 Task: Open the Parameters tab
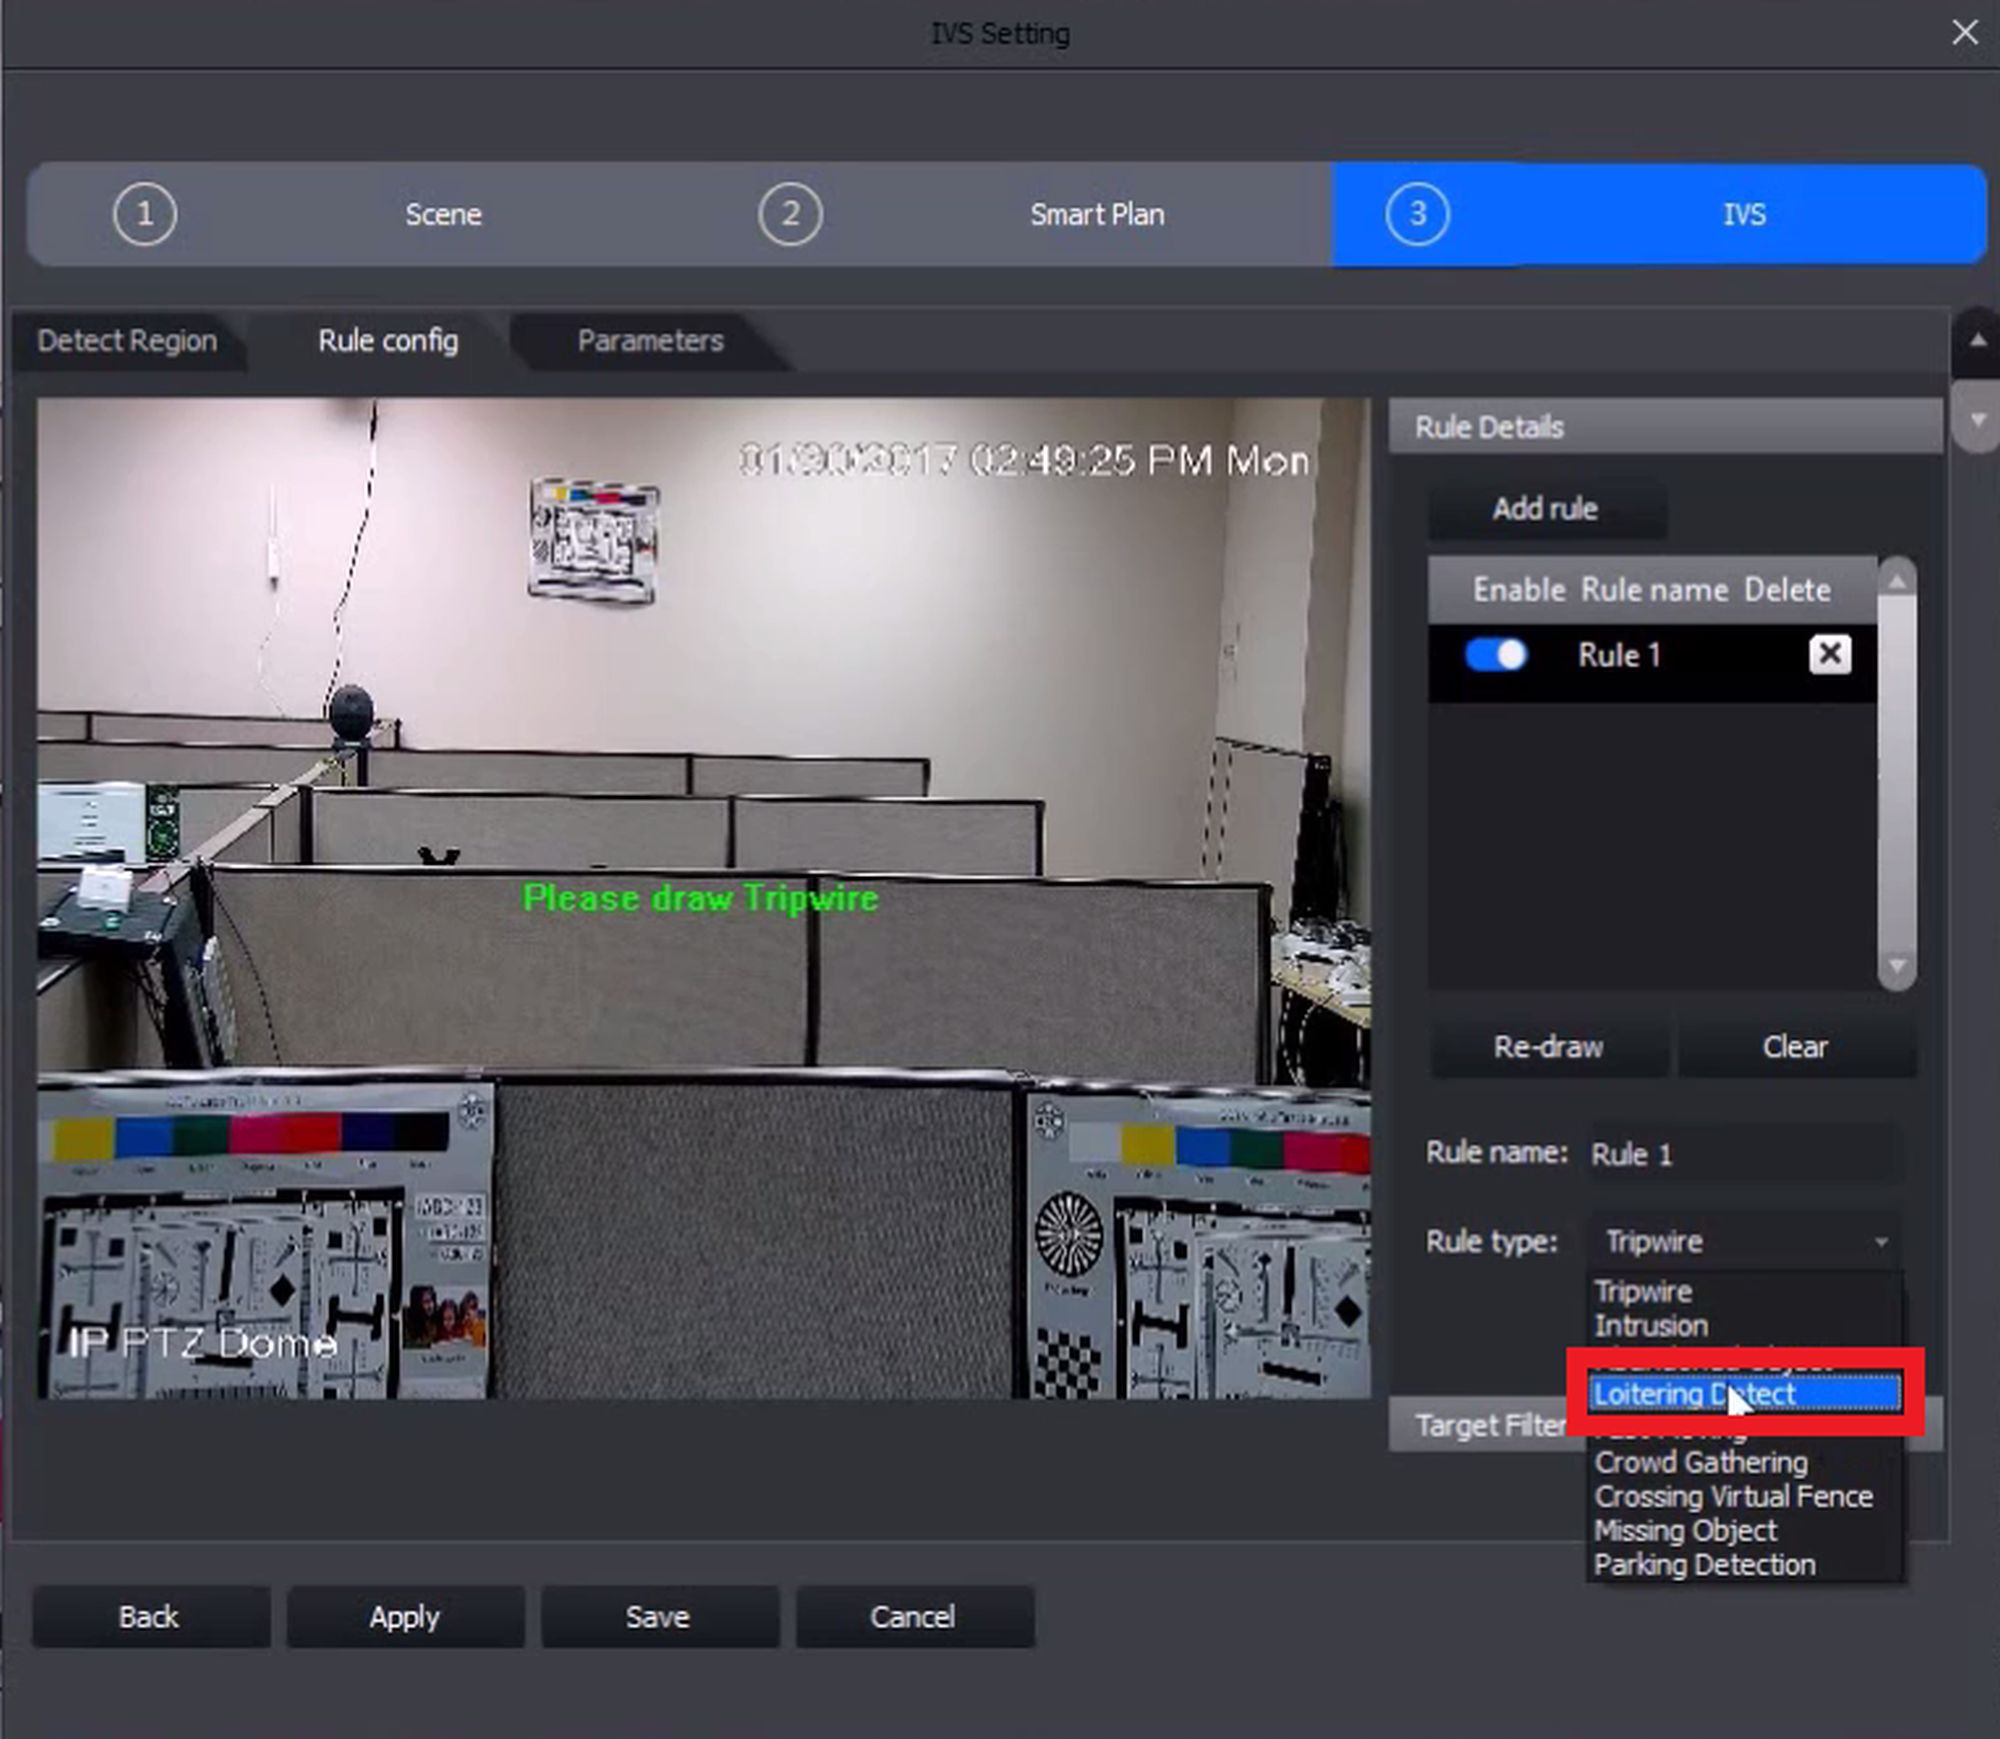click(x=650, y=341)
